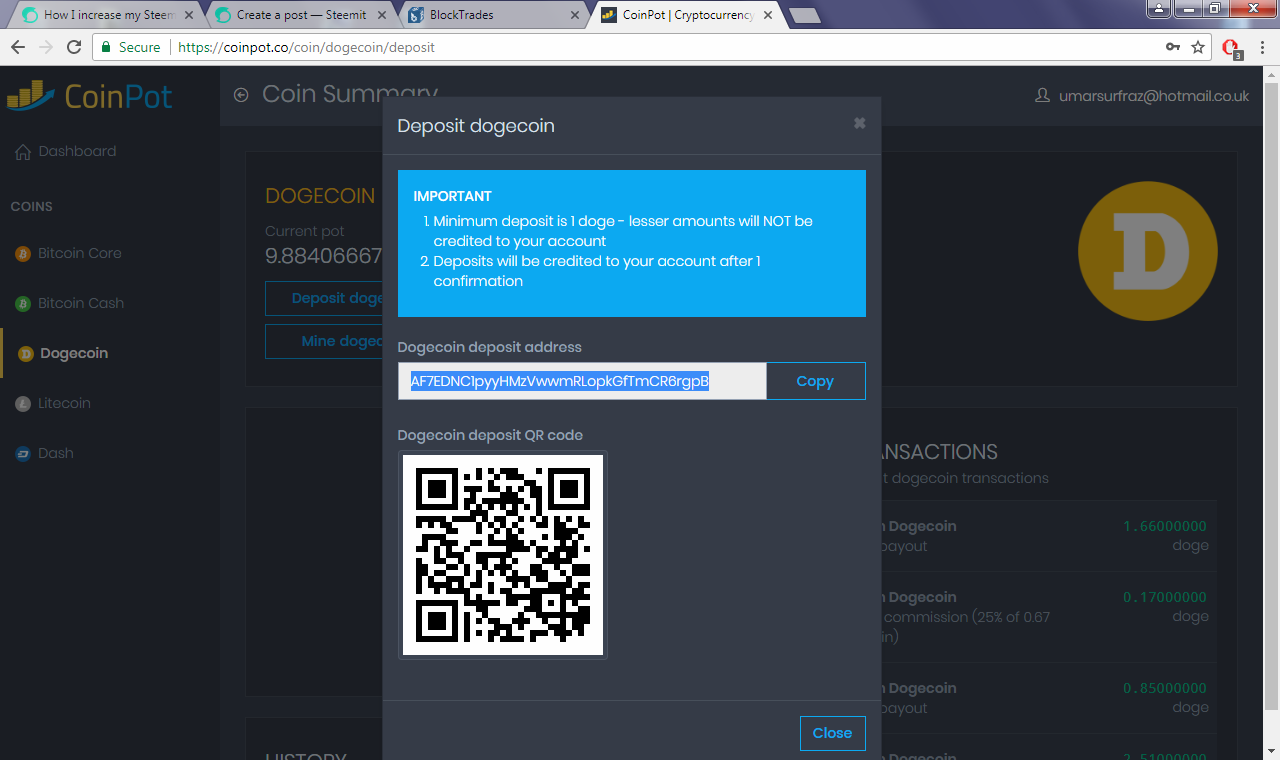
Task: Click the Dashboard home icon
Action: 22,152
